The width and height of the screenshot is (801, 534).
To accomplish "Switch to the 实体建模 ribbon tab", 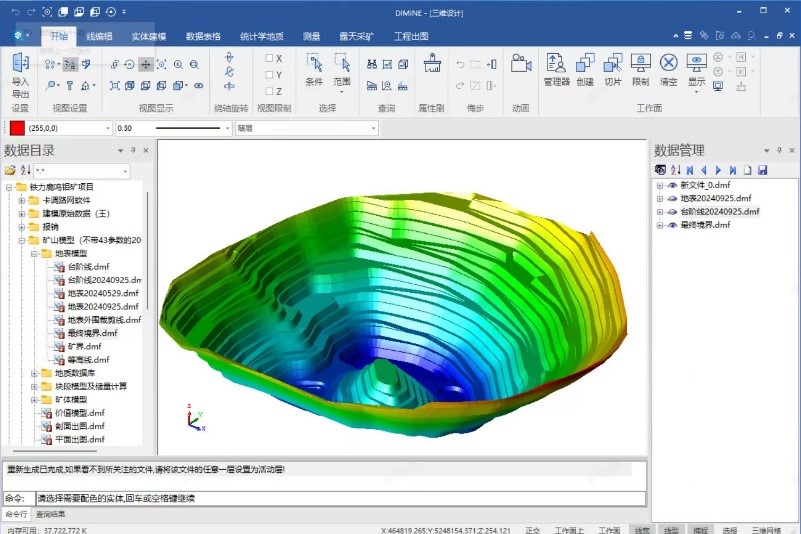I will (149, 36).
